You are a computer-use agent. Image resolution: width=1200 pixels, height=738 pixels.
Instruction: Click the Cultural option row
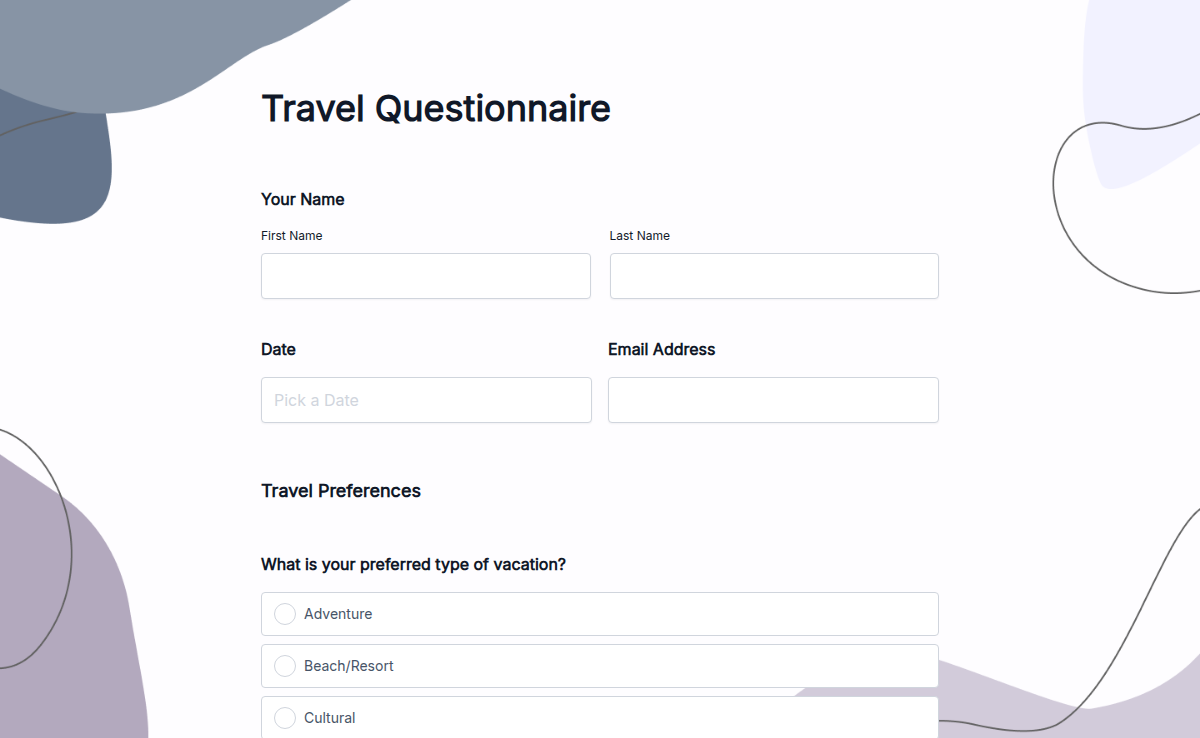(x=599, y=717)
